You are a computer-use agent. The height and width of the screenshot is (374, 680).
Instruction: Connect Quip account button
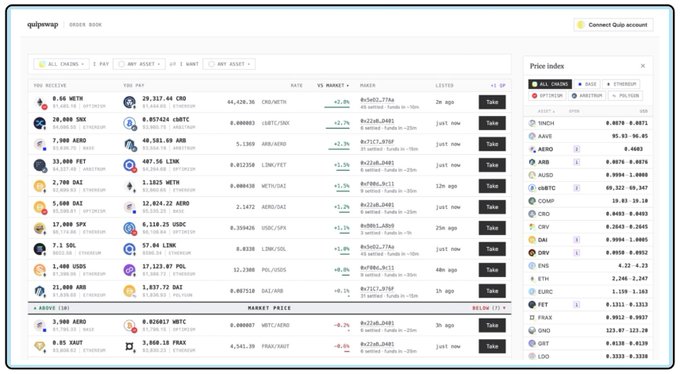(x=613, y=25)
